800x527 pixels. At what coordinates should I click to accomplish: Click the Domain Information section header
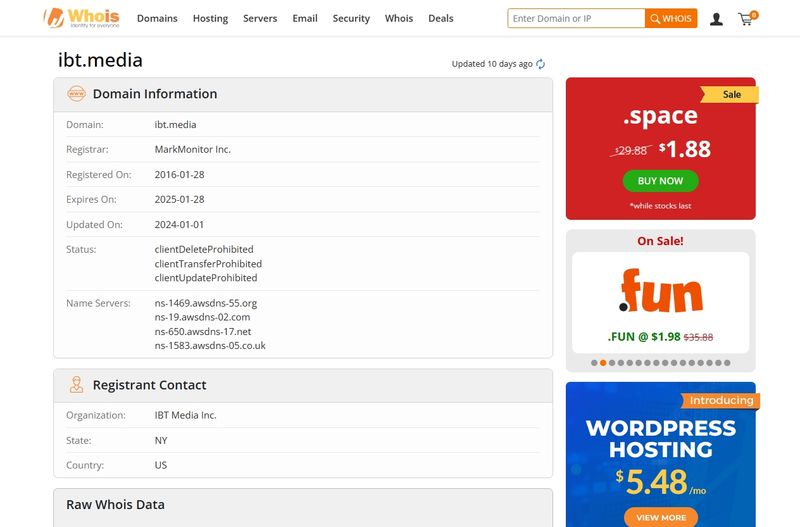pyautogui.click(x=303, y=94)
